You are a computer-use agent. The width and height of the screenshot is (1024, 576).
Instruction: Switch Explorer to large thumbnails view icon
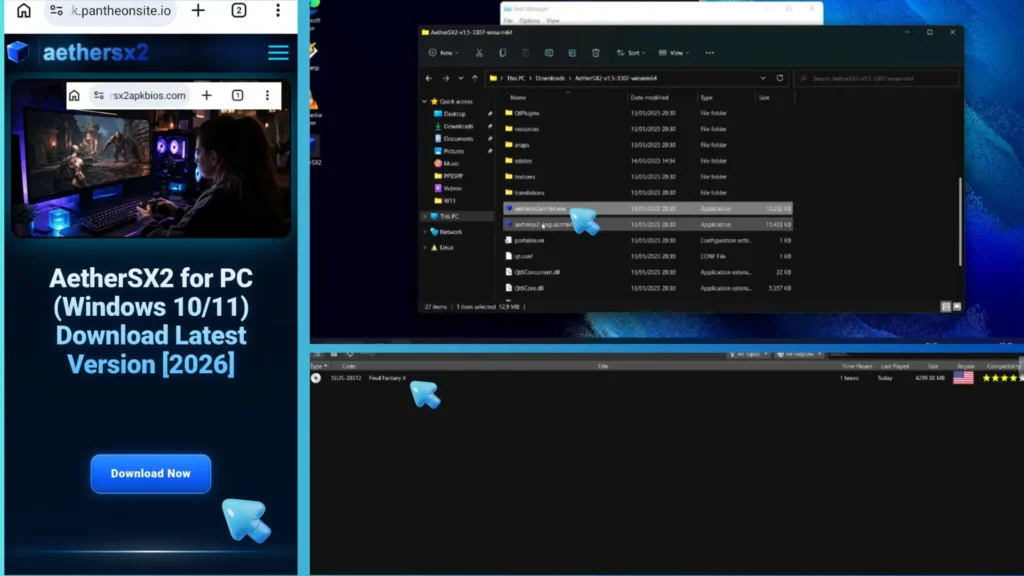[957, 306]
